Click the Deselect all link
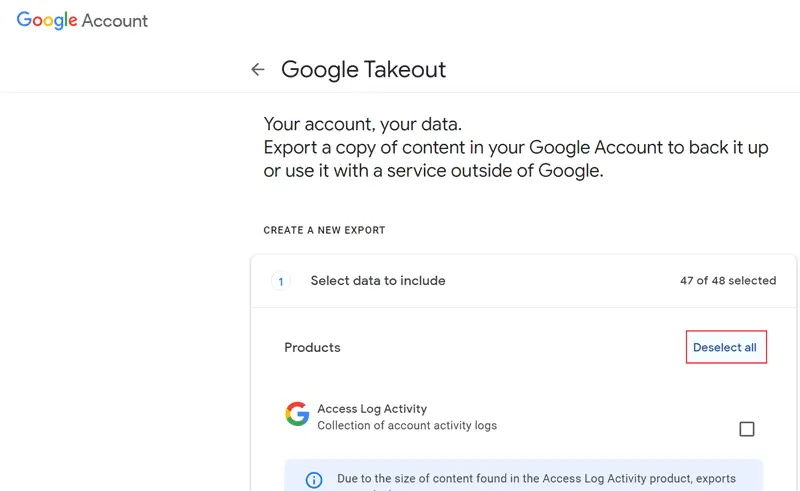Image resolution: width=800 pixels, height=491 pixels. pyautogui.click(x=725, y=347)
